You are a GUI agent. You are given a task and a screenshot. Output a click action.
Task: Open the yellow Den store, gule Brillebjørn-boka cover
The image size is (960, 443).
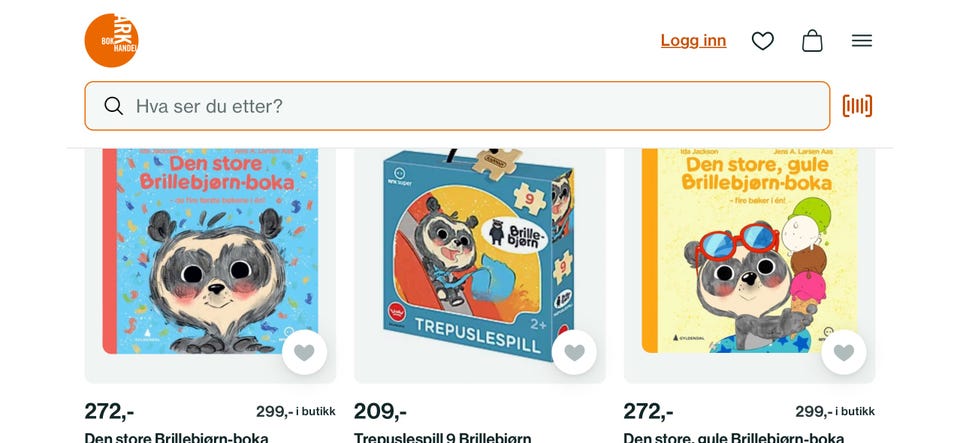[749, 250]
